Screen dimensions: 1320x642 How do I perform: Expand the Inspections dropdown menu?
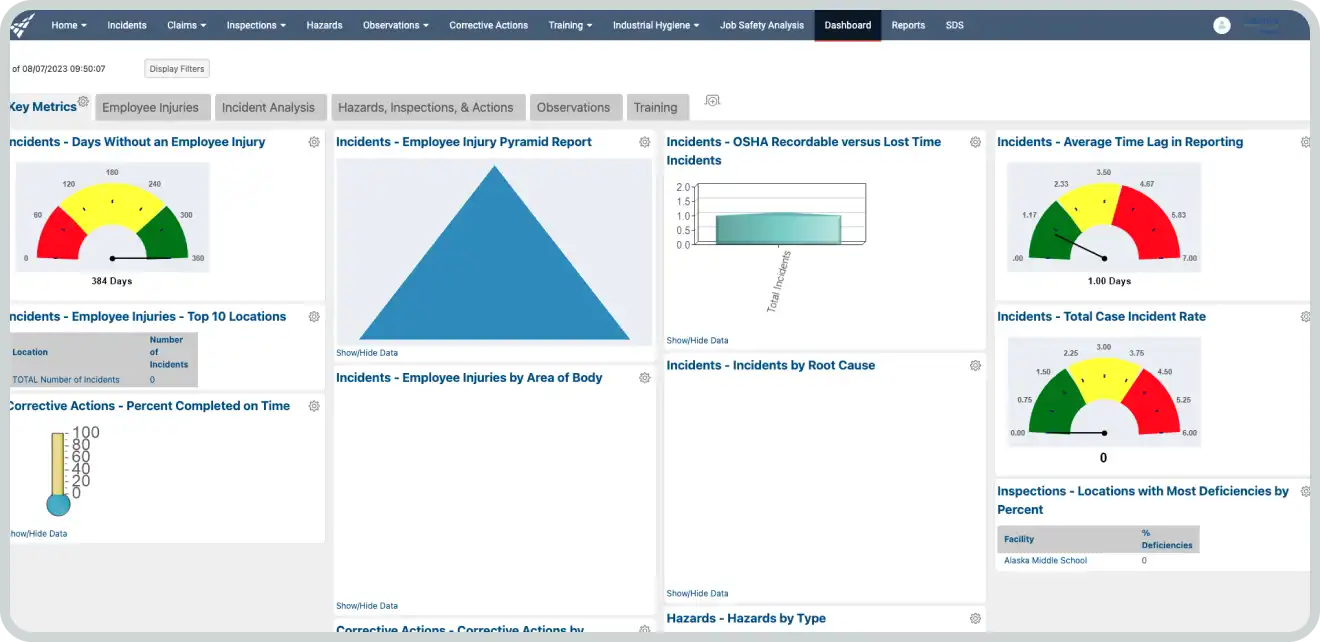pos(256,26)
